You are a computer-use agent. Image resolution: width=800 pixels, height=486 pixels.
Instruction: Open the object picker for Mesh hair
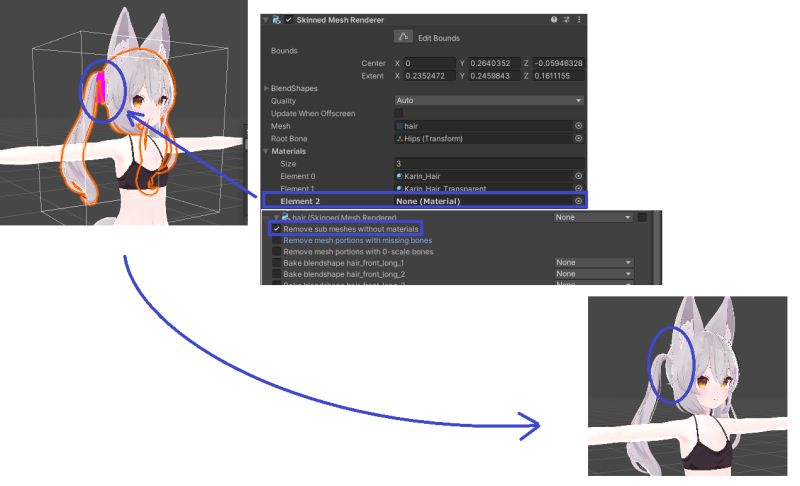578,125
